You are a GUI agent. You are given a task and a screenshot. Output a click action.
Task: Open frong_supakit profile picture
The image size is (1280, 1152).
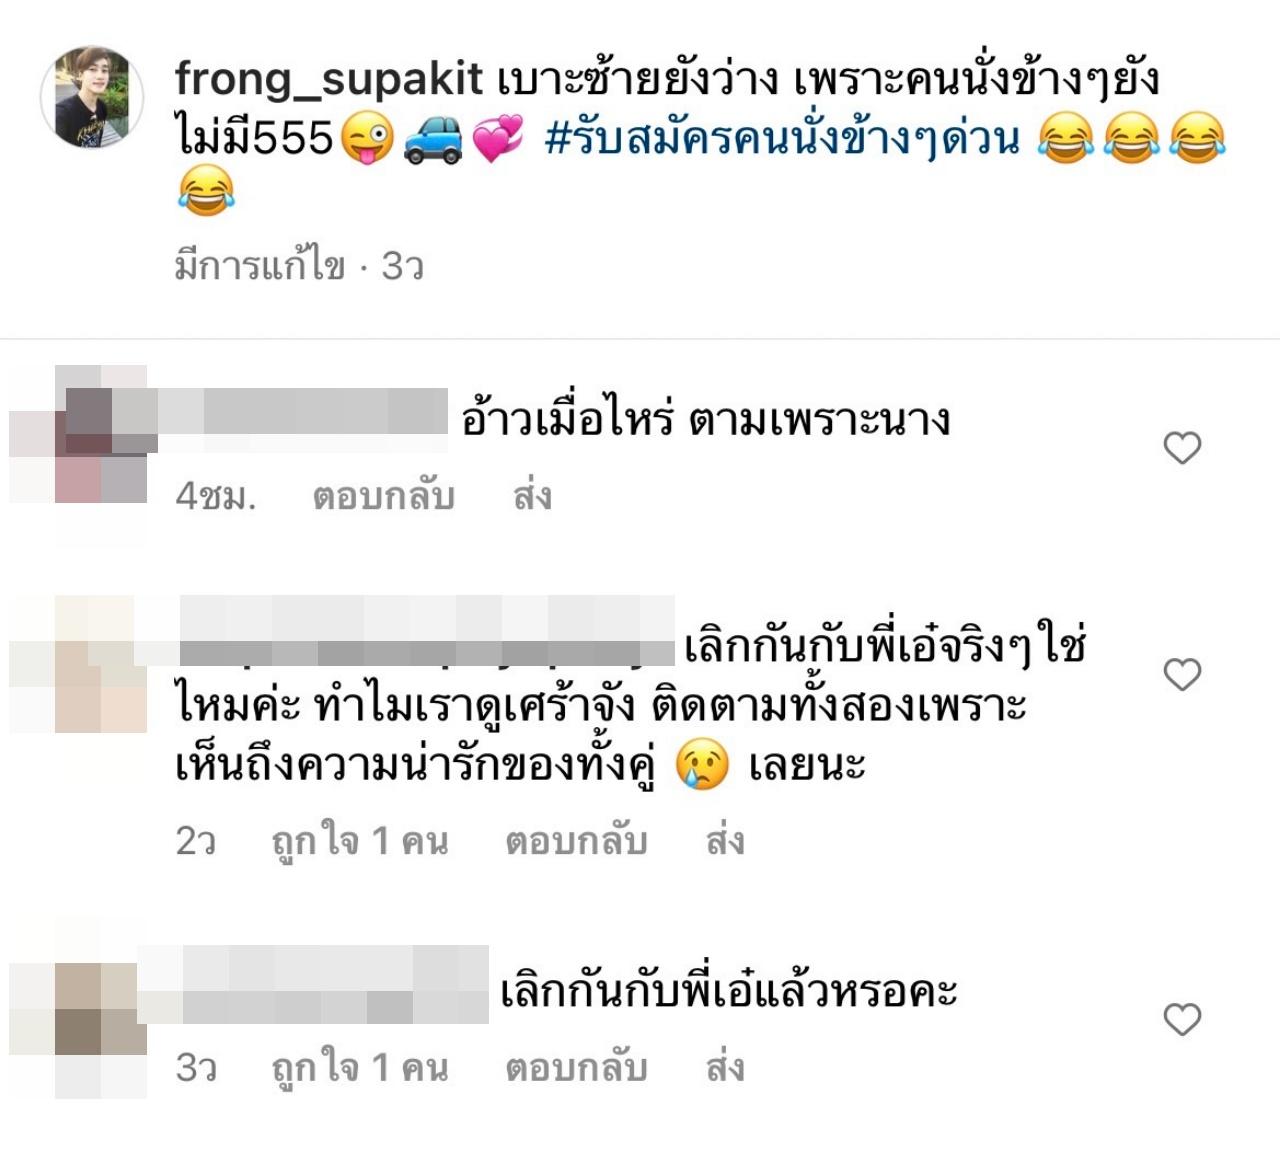tap(92, 97)
